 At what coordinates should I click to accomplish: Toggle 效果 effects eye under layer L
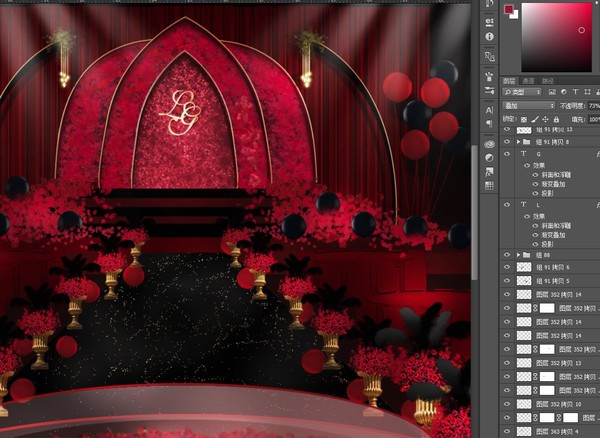527,217
